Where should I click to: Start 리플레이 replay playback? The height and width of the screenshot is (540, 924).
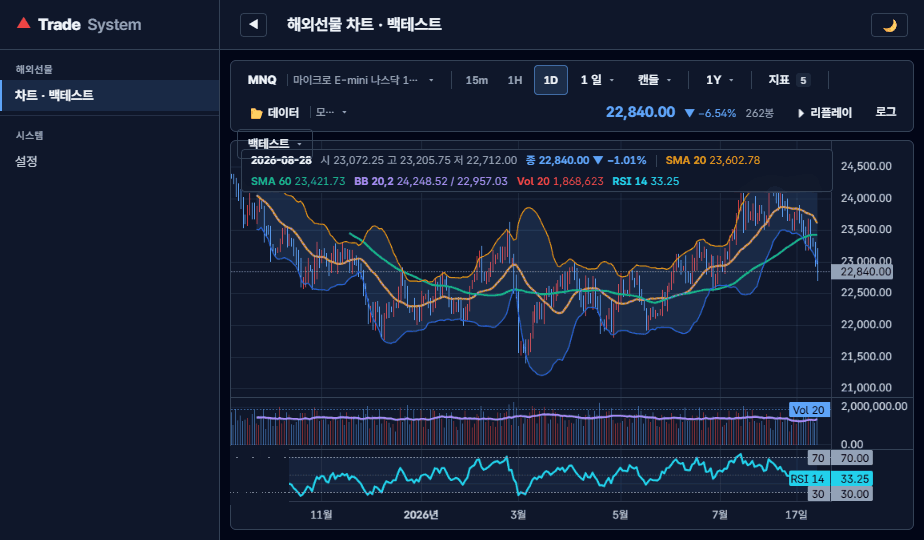click(824, 113)
